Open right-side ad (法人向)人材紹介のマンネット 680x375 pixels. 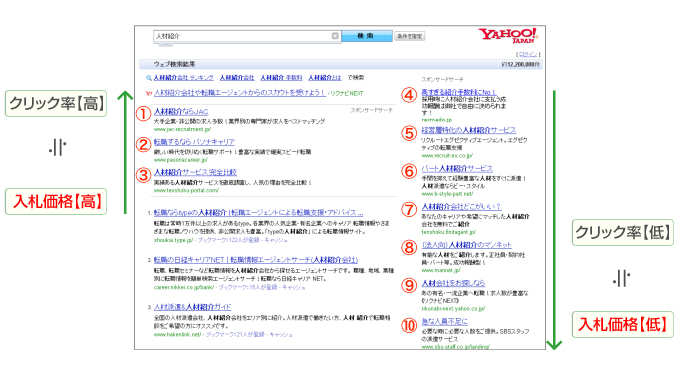pos(467,245)
